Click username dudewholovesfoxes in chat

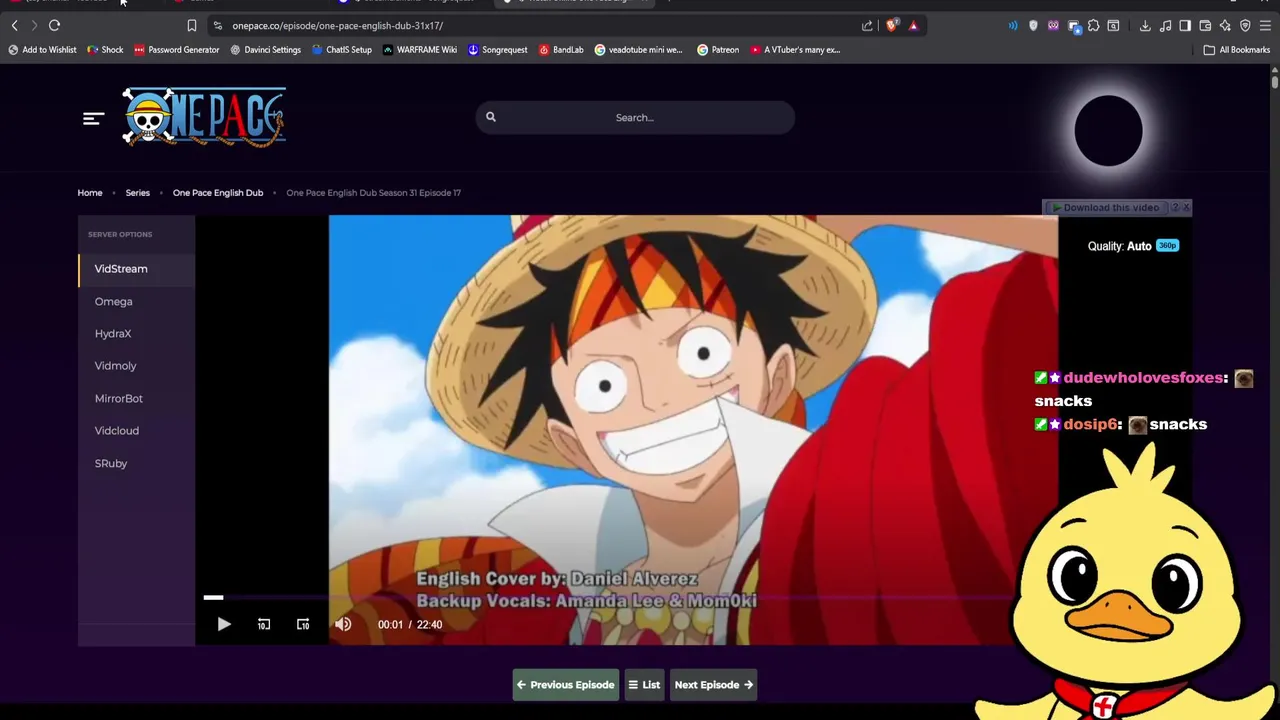coord(1145,378)
